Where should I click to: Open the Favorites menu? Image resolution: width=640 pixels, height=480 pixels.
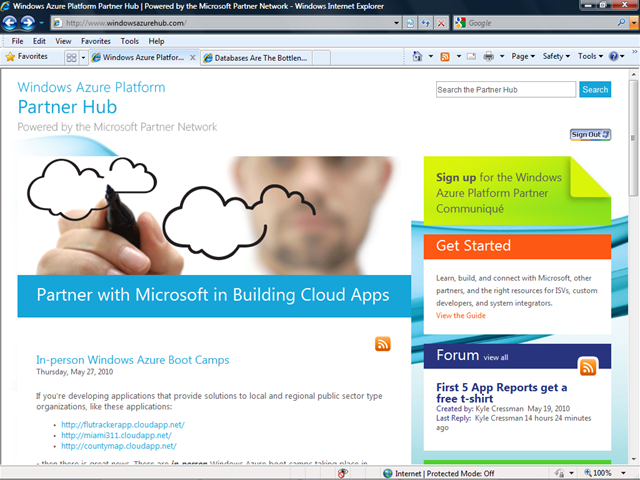[x=96, y=41]
